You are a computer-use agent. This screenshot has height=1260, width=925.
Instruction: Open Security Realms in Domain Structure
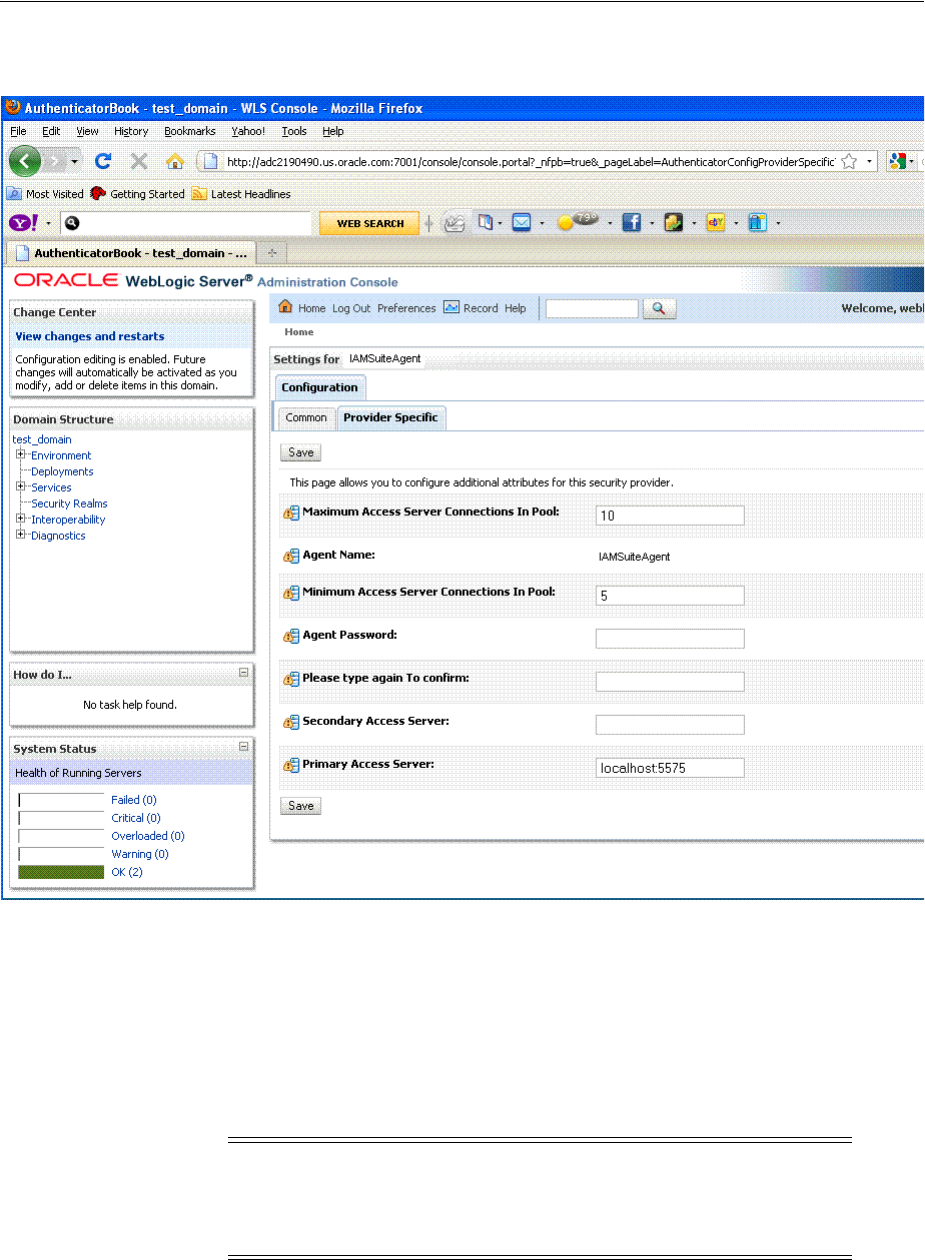point(69,503)
